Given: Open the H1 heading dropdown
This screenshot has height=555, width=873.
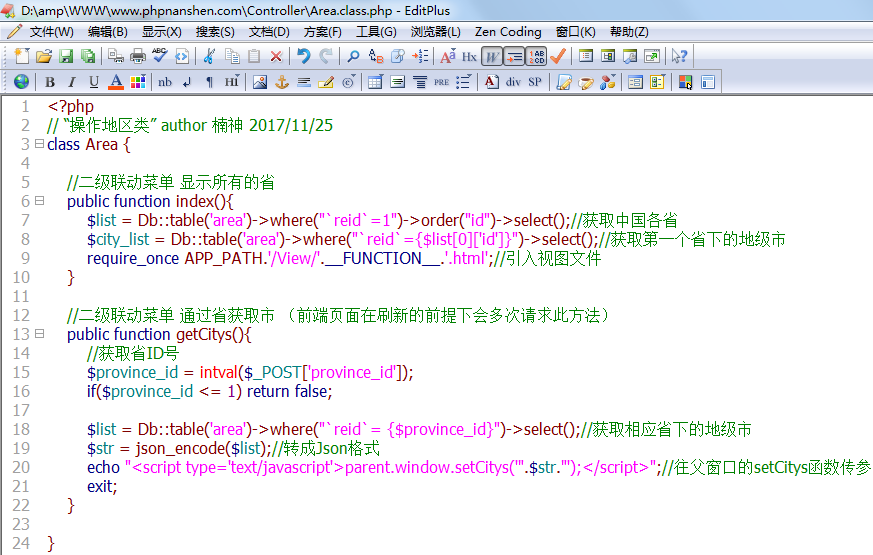Looking at the screenshot, I should [x=232, y=82].
